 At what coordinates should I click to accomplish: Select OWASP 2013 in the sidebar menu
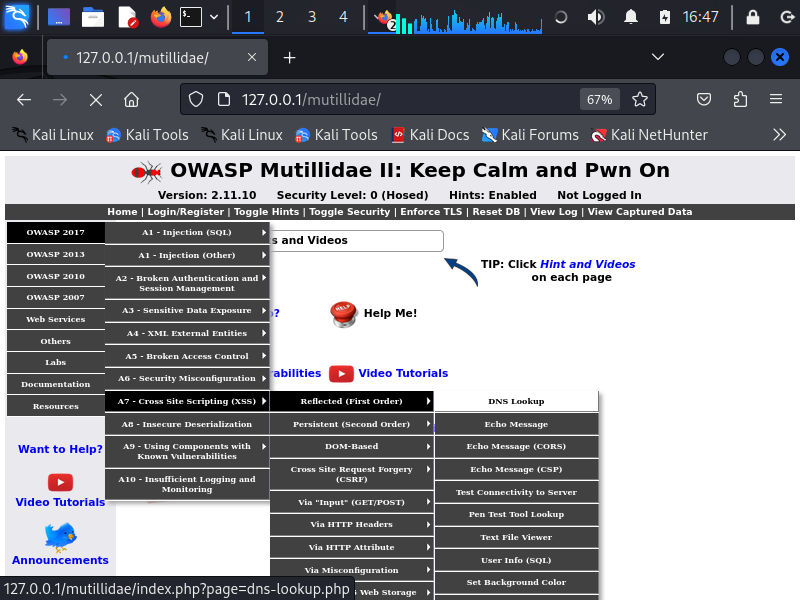(x=55, y=254)
